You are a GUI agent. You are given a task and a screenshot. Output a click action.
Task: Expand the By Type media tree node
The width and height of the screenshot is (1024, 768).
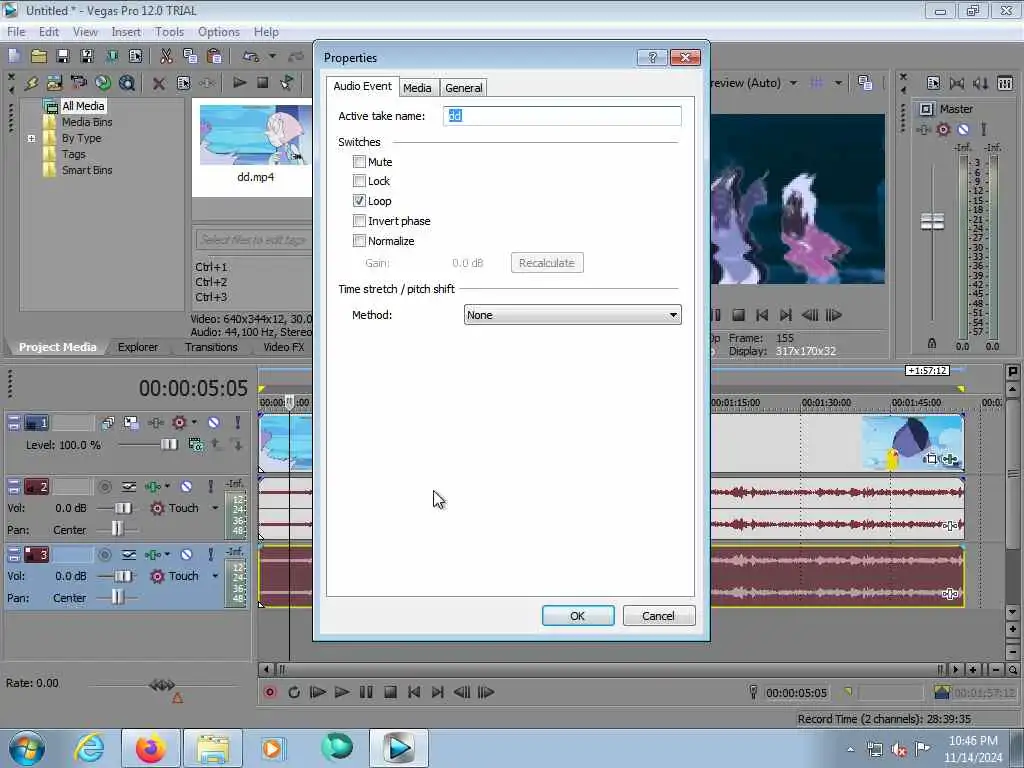31,138
